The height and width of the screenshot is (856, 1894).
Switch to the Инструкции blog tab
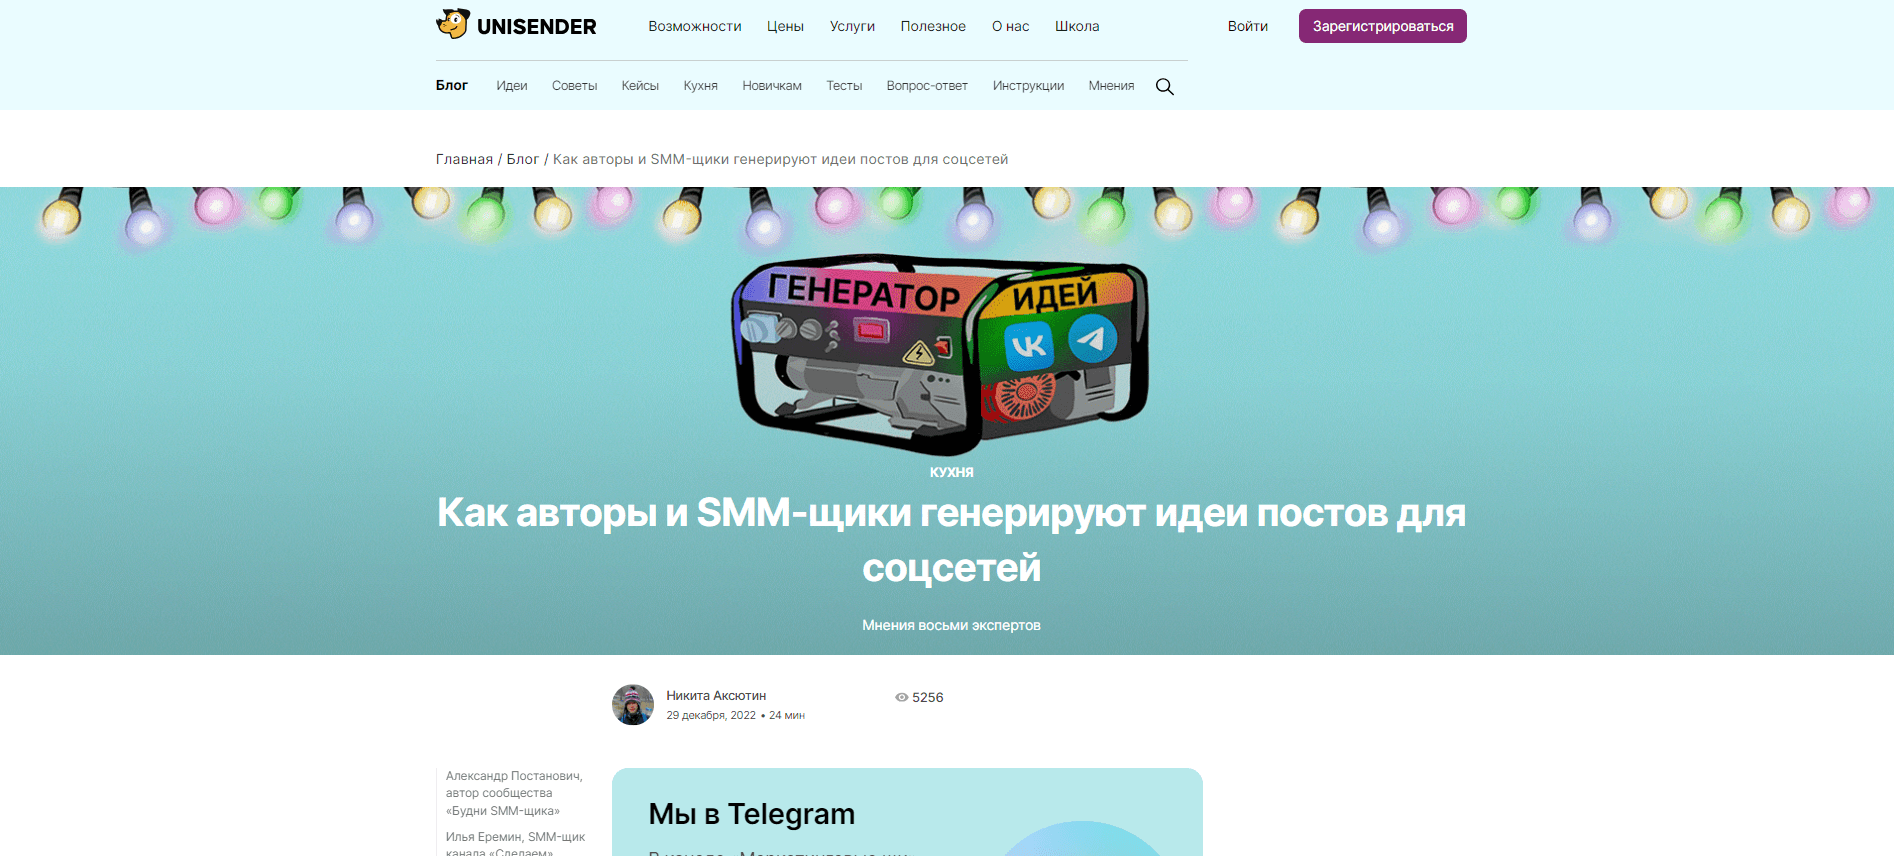tap(1028, 86)
